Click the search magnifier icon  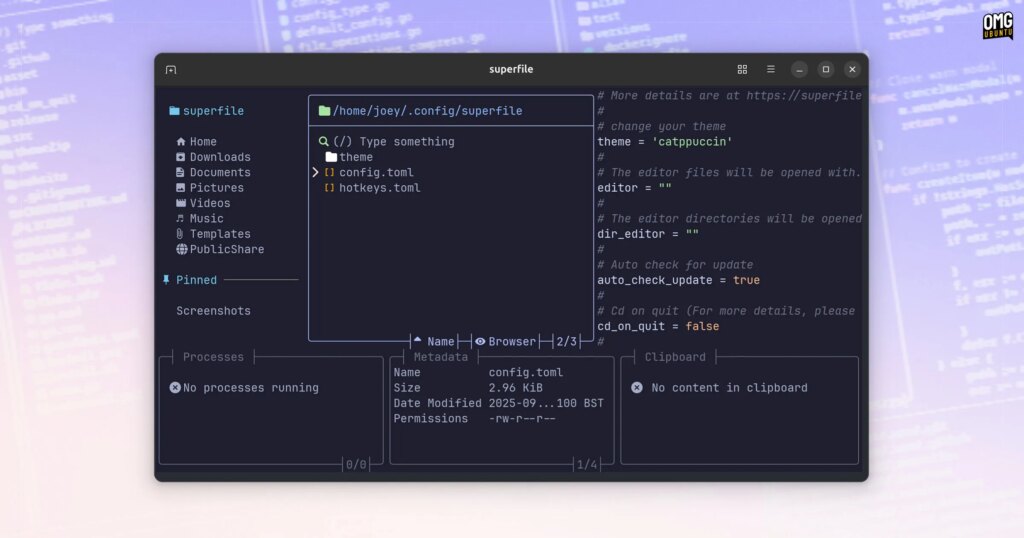(x=323, y=142)
